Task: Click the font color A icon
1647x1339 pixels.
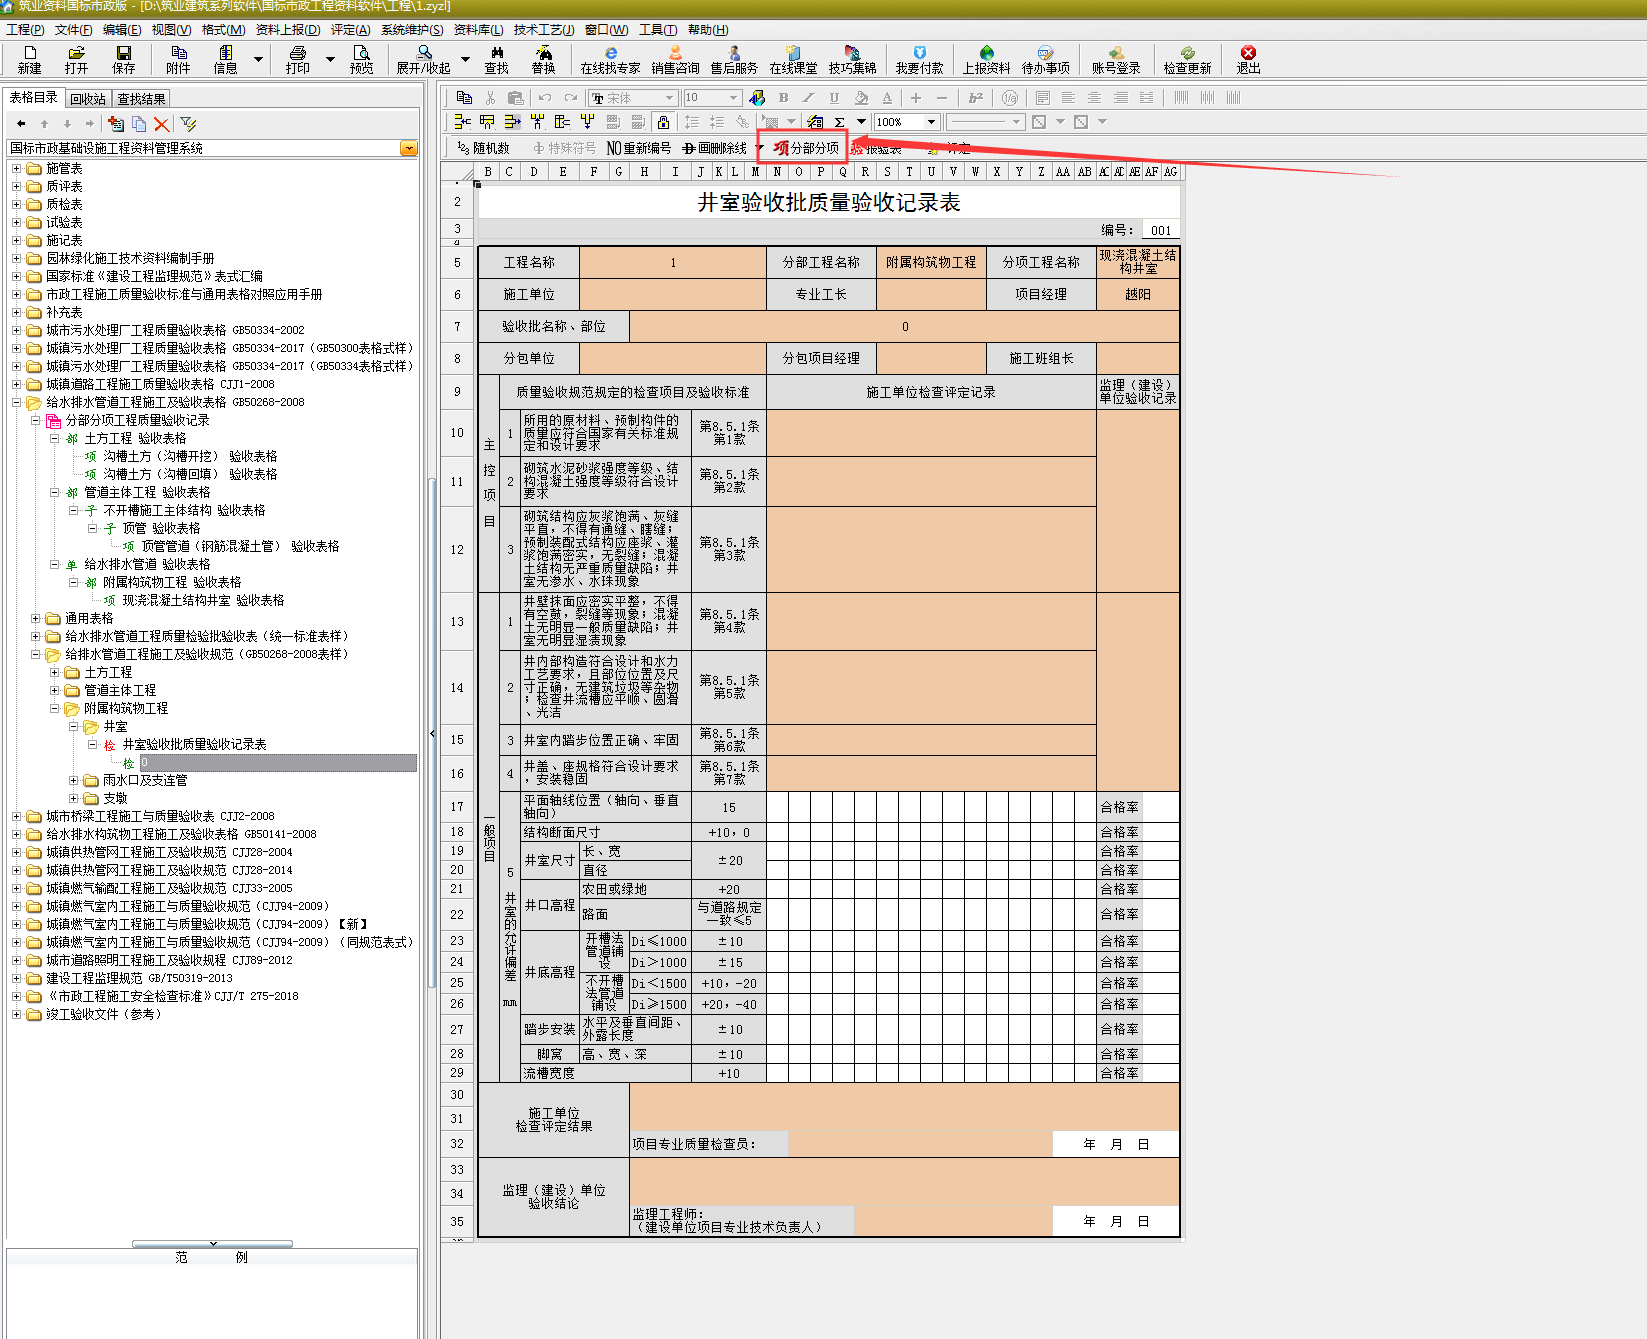Action: (x=887, y=97)
